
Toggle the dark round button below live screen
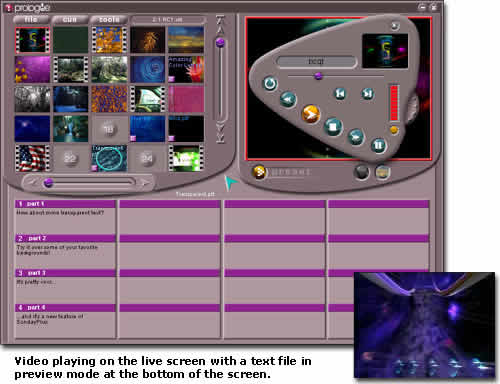pos(361,172)
